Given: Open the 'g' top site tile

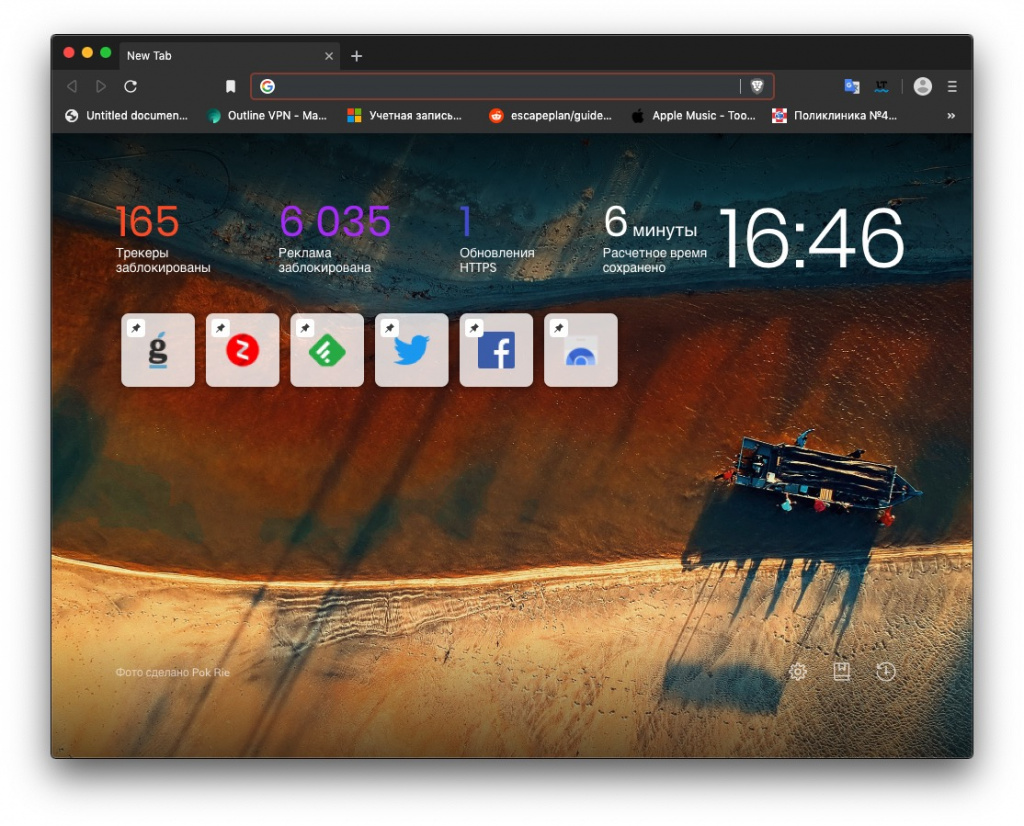Looking at the screenshot, I should pos(158,350).
